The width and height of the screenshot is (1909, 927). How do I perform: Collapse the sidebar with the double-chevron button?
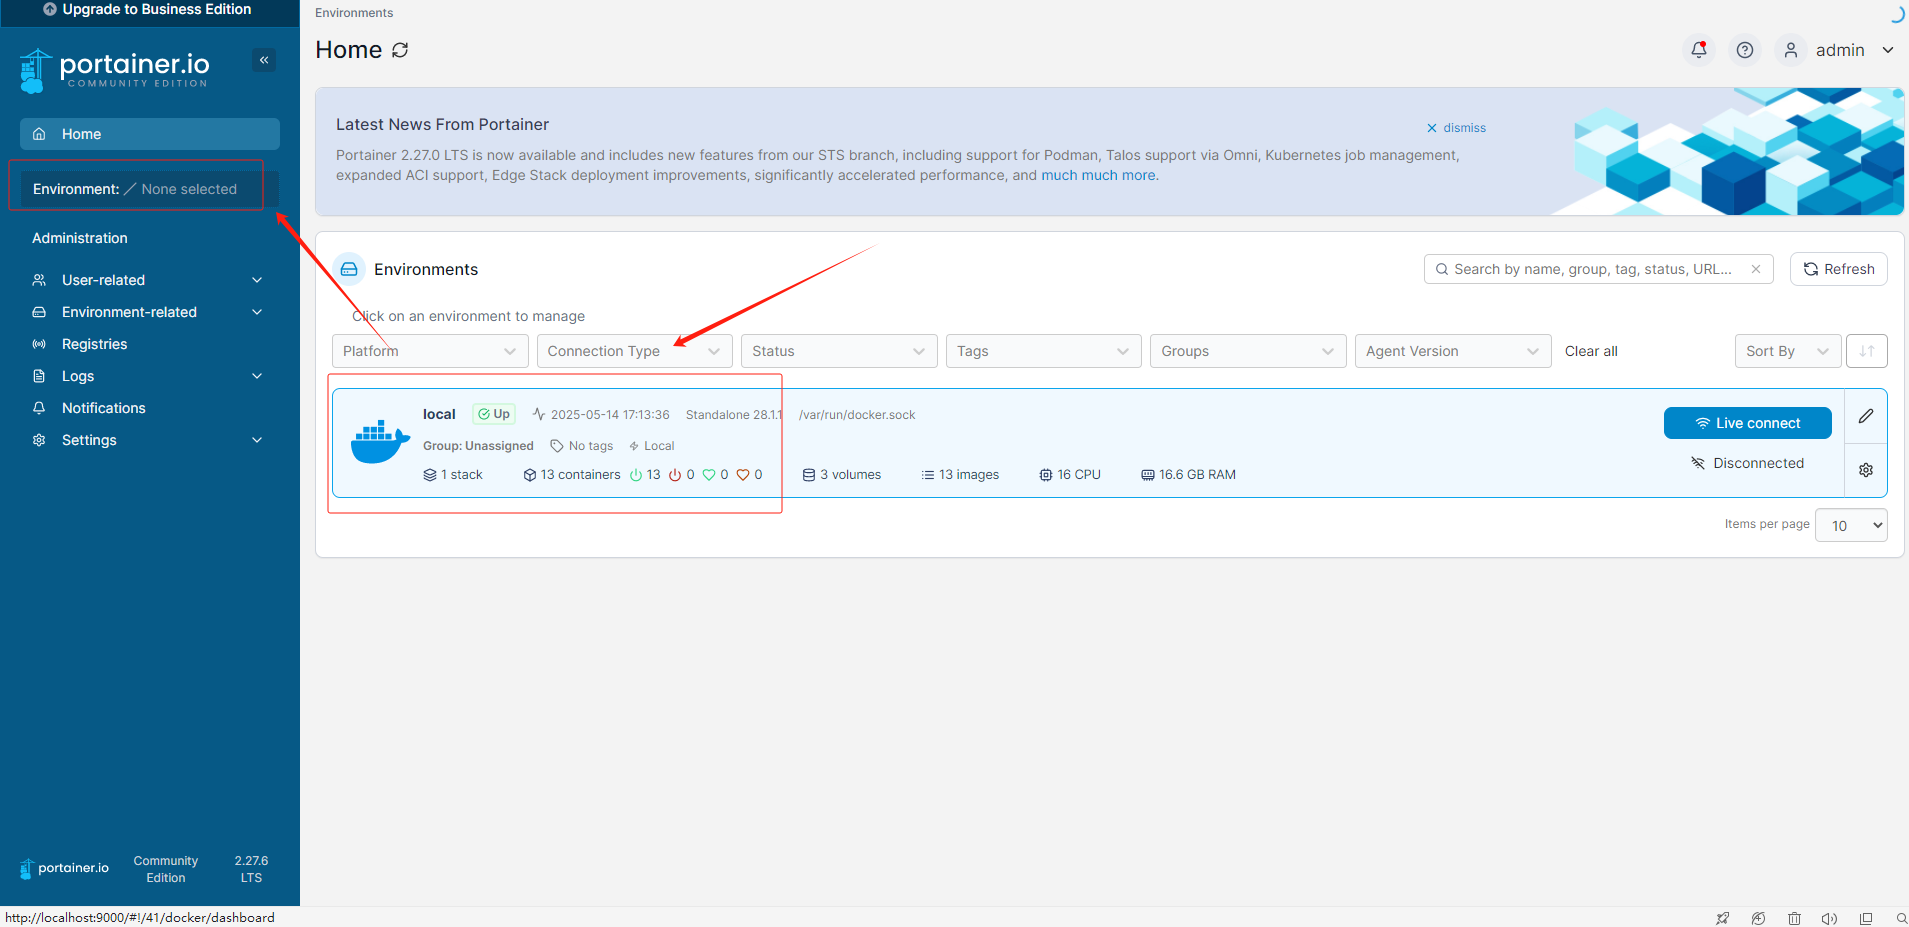tap(264, 60)
